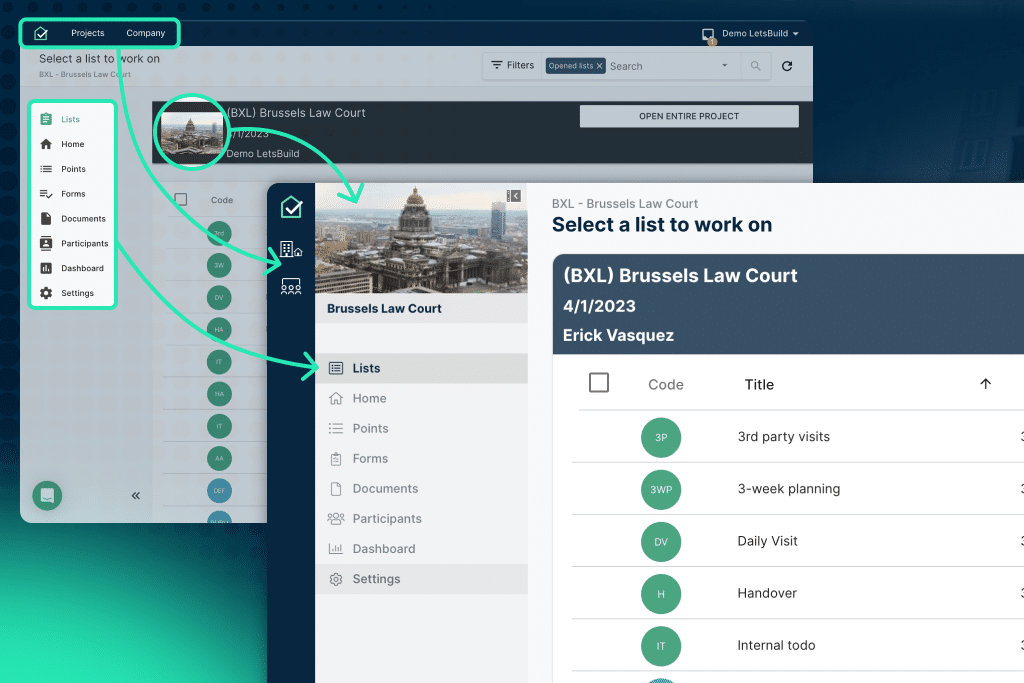
Task: Click the Brussels Law Court circular thumbnail
Action: [192, 131]
